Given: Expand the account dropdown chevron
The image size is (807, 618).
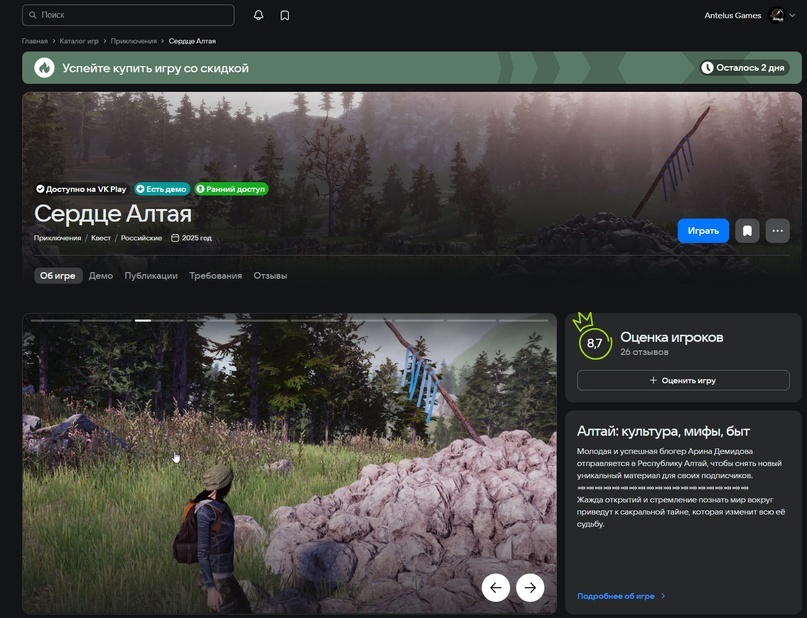Looking at the screenshot, I should coord(792,15).
